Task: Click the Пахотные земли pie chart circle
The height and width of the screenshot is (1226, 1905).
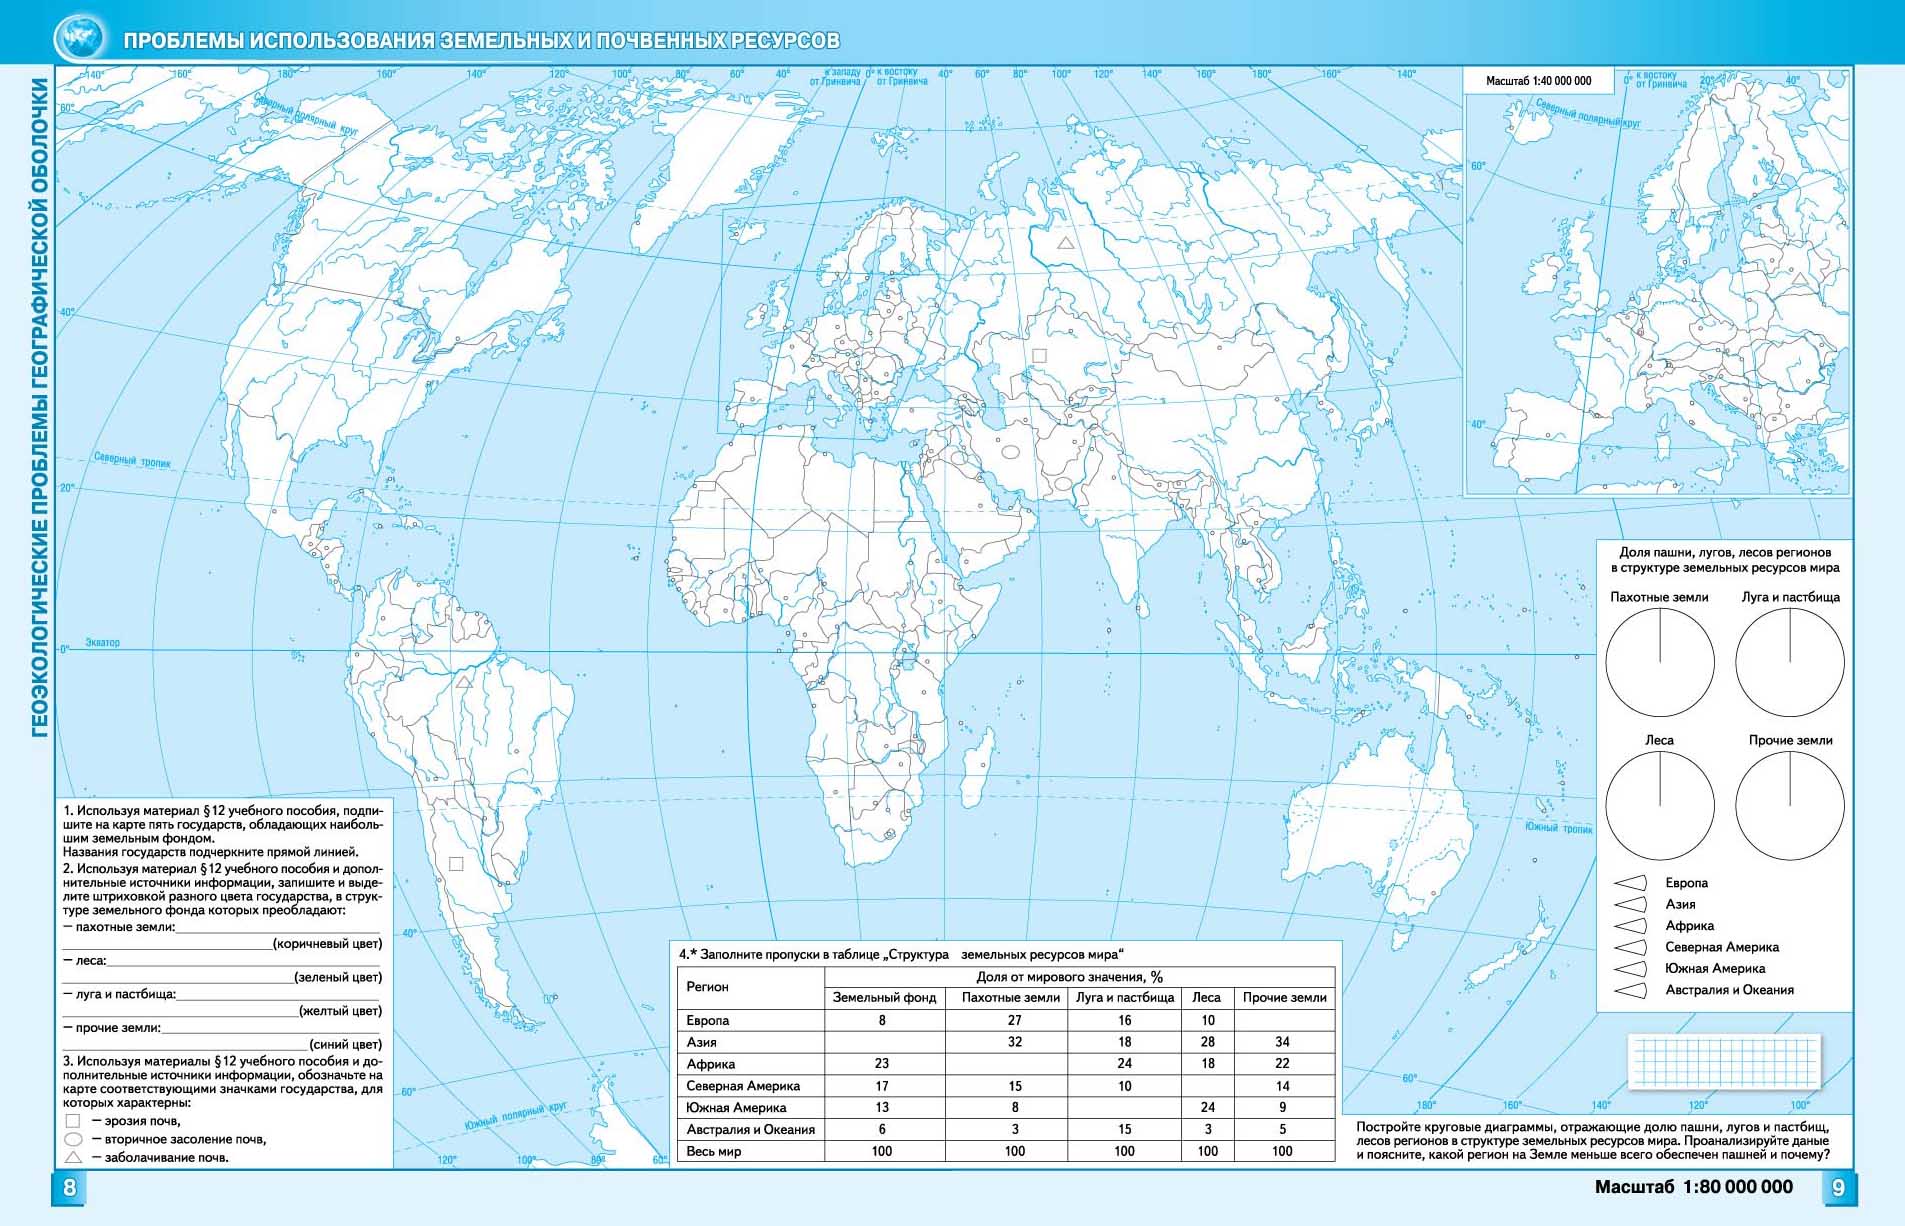Action: (x=1660, y=662)
